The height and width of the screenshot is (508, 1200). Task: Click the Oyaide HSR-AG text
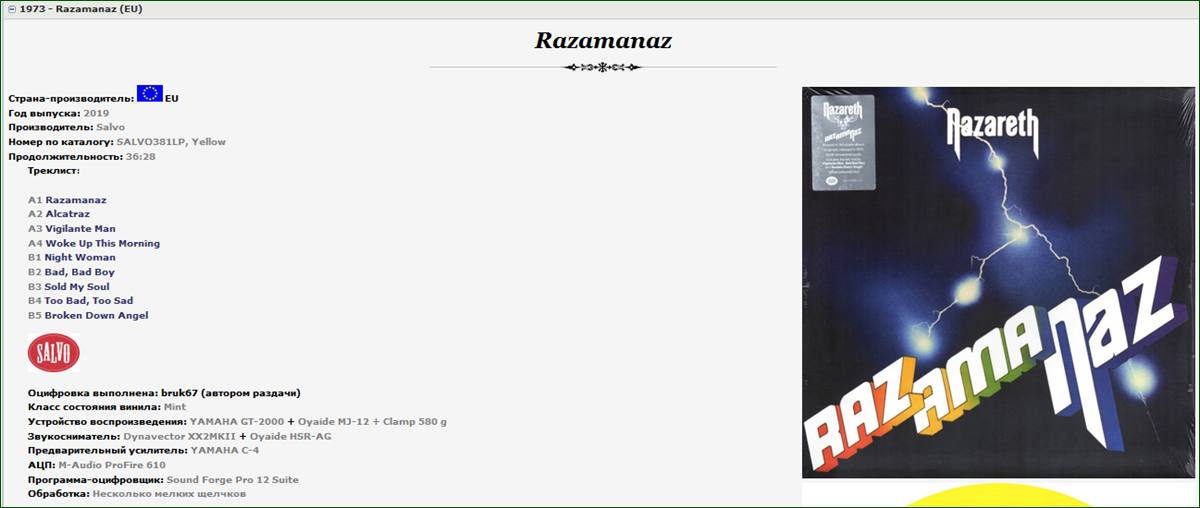[x=291, y=436]
